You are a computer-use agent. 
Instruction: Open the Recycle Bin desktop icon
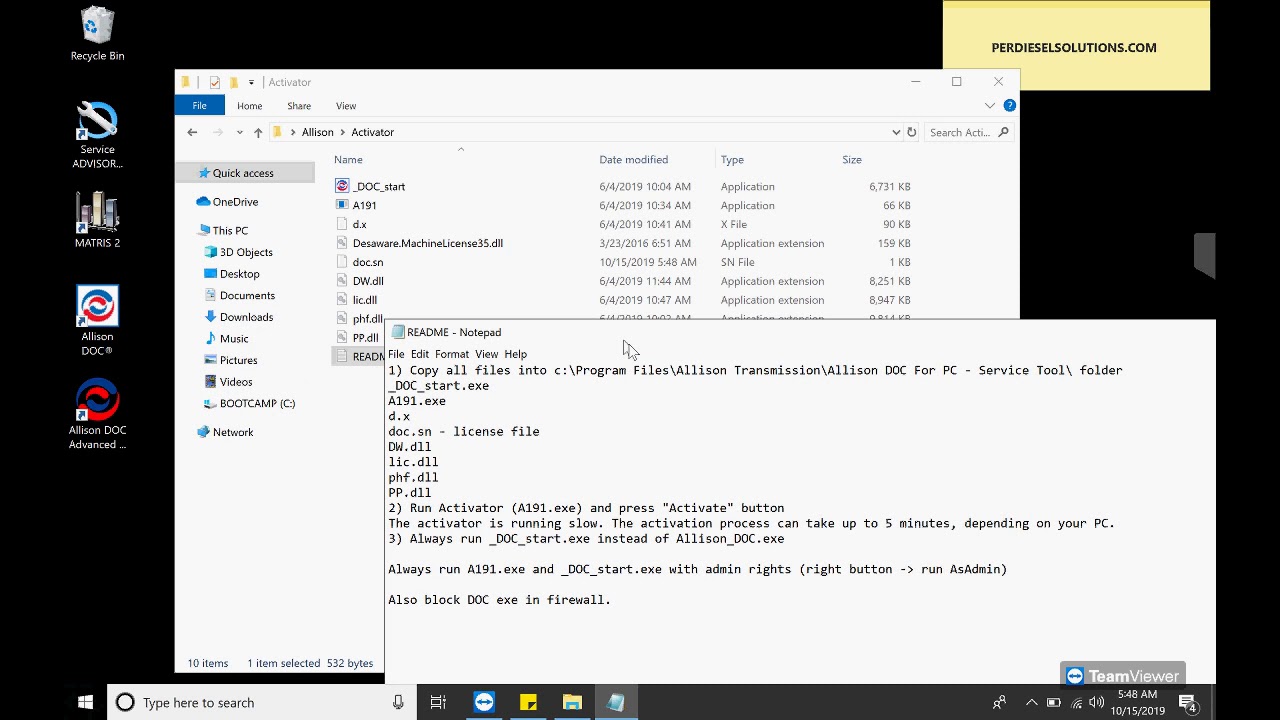tap(97, 35)
